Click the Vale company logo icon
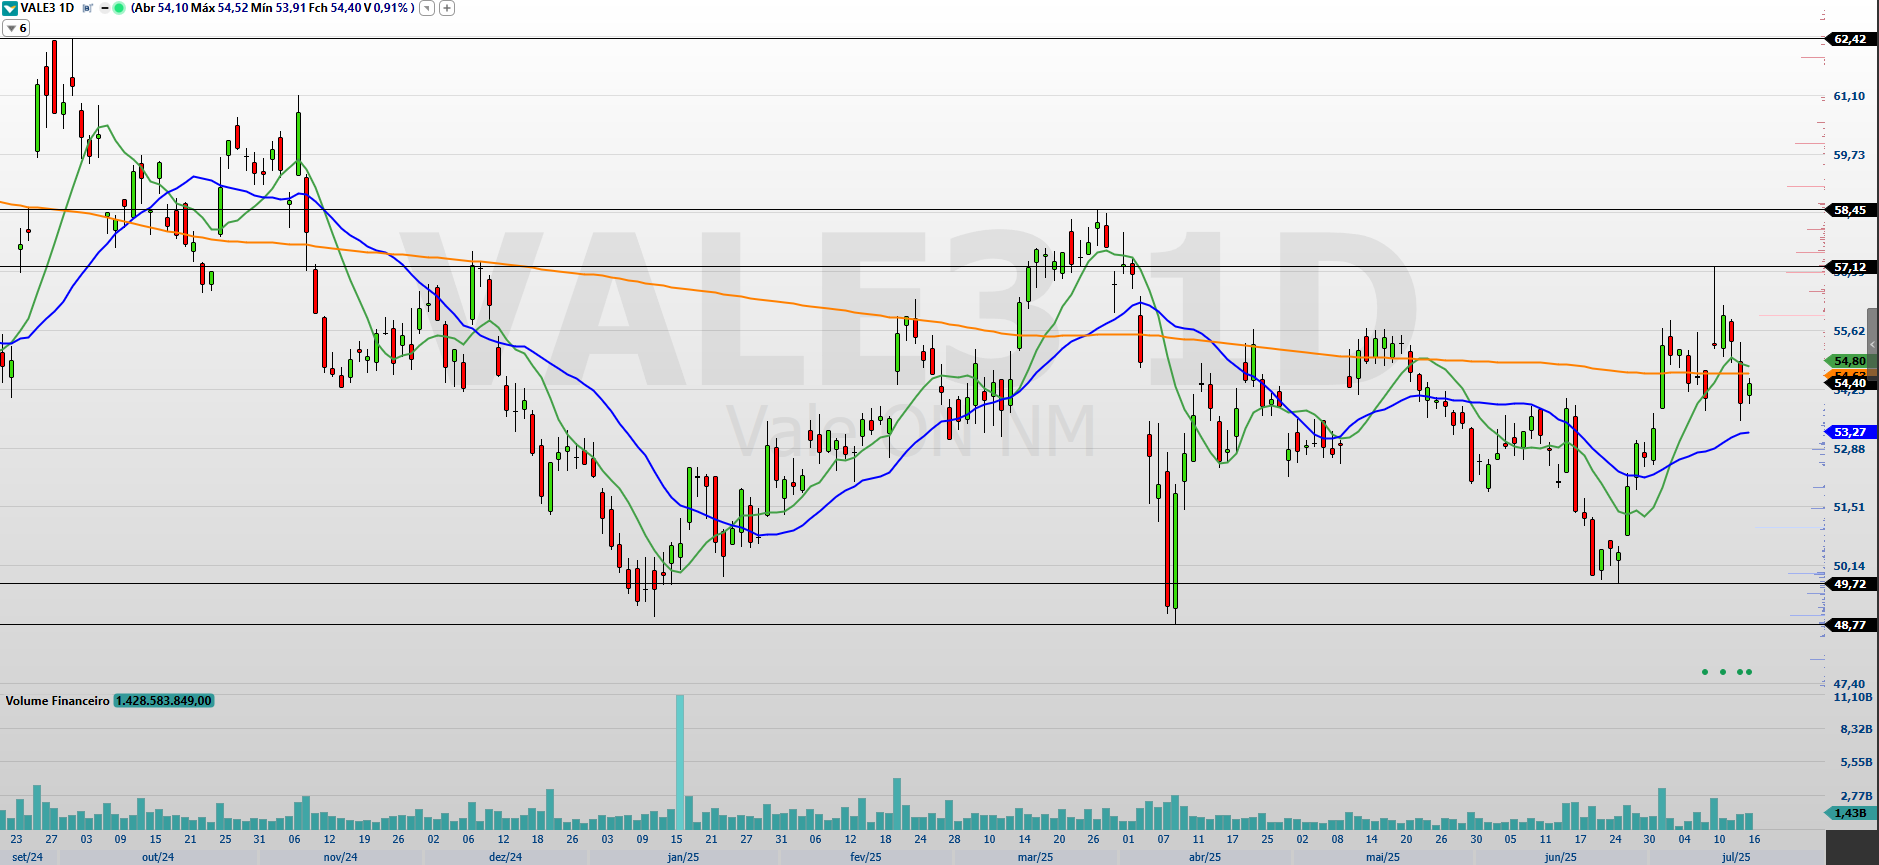Screen dimensions: 1879x865 10,8
